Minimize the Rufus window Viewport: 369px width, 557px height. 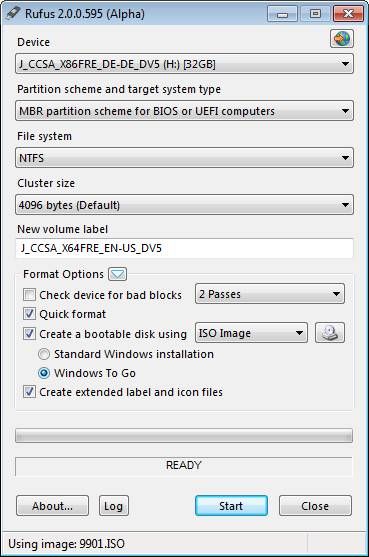tap(282, 14)
